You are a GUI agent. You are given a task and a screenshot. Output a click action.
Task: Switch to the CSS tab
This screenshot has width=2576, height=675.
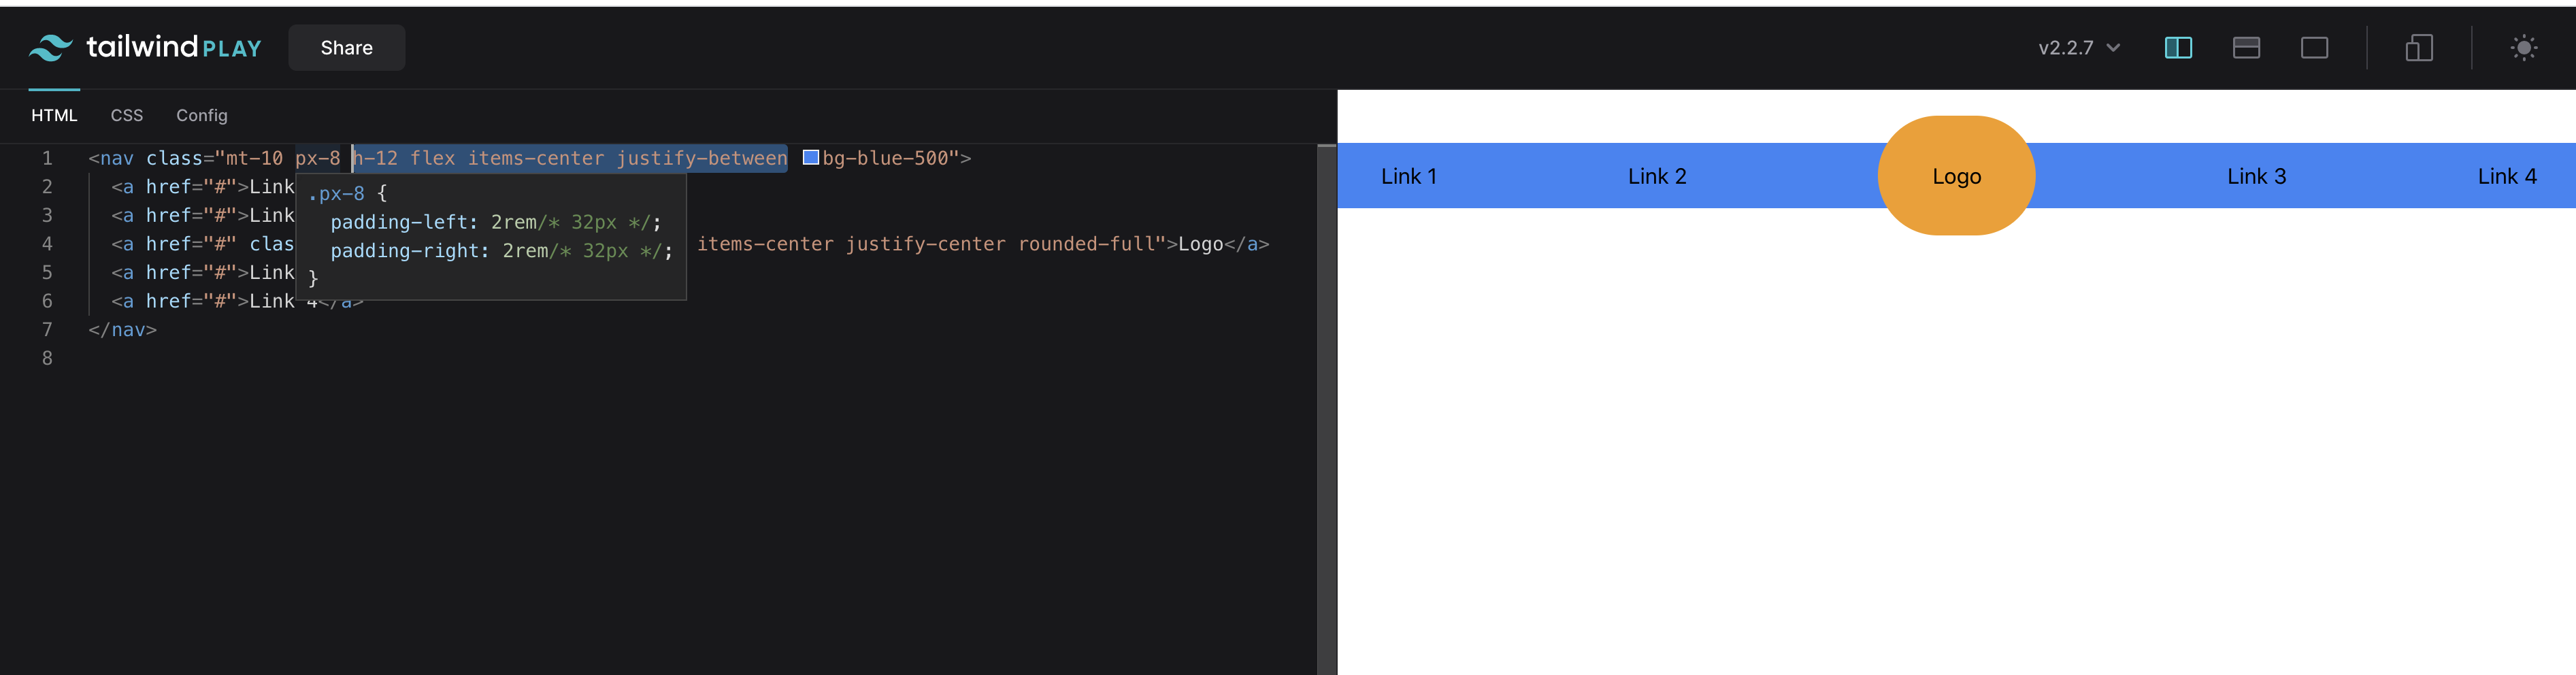point(126,115)
